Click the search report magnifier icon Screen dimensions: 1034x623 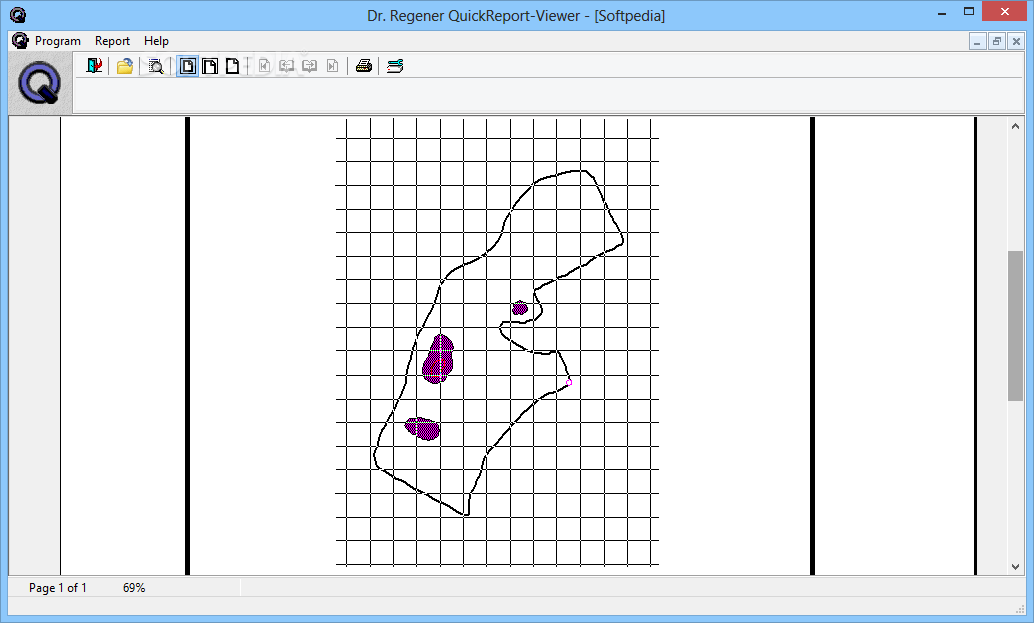coord(156,66)
